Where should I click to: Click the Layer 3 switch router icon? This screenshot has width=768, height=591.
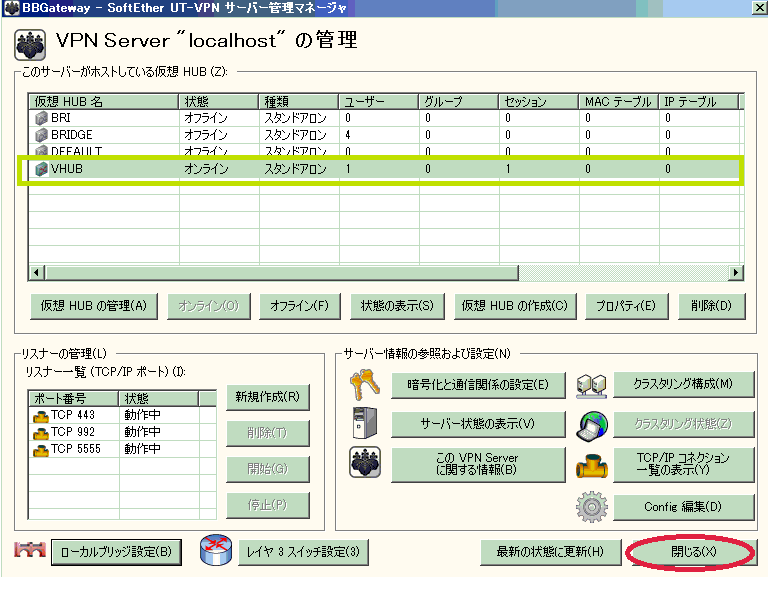(216, 550)
